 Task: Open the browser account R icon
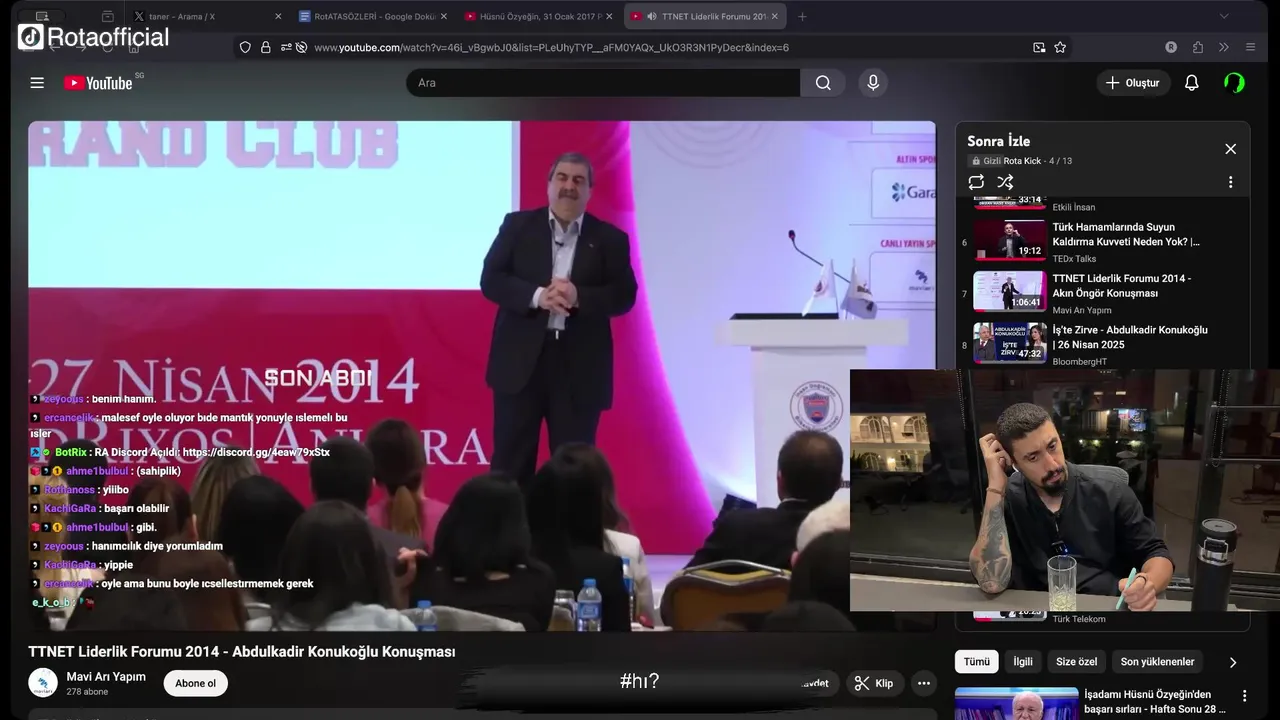1171,47
